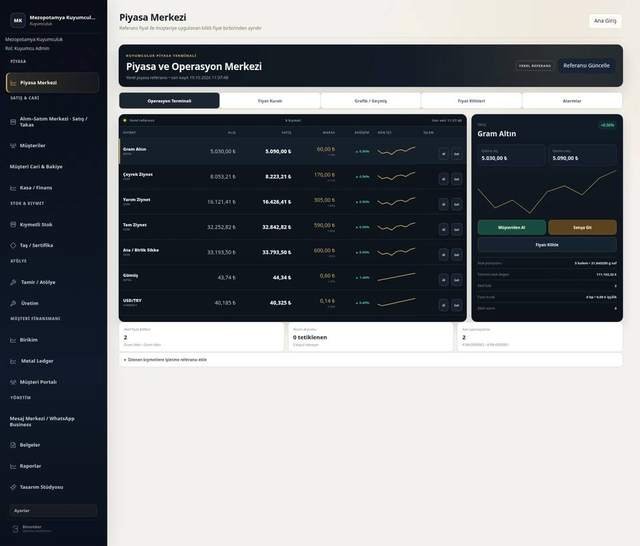Click the Tasarım Stüdyosu icon

13,487
